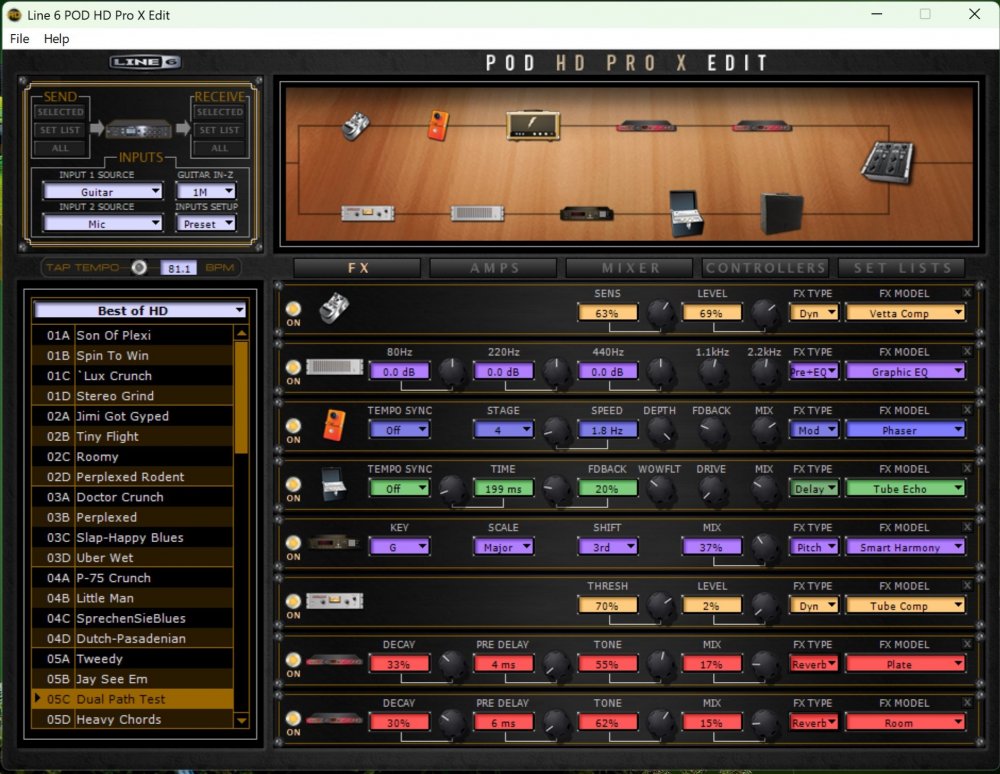
Task: Open the Input 1 Source Guitar dropdown
Action: coord(103,192)
